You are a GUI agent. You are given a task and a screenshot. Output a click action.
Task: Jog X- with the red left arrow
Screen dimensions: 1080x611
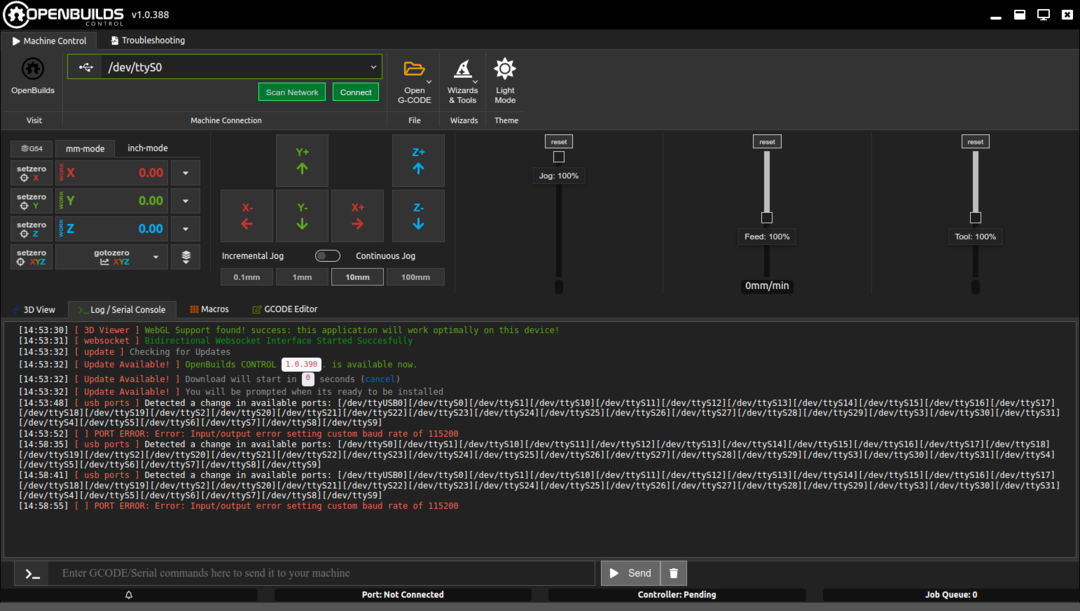[x=247, y=216]
